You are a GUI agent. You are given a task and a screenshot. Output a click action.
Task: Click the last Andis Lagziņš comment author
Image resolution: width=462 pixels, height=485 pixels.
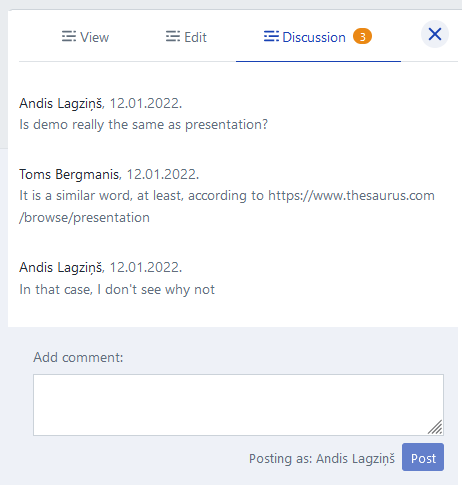(61, 267)
